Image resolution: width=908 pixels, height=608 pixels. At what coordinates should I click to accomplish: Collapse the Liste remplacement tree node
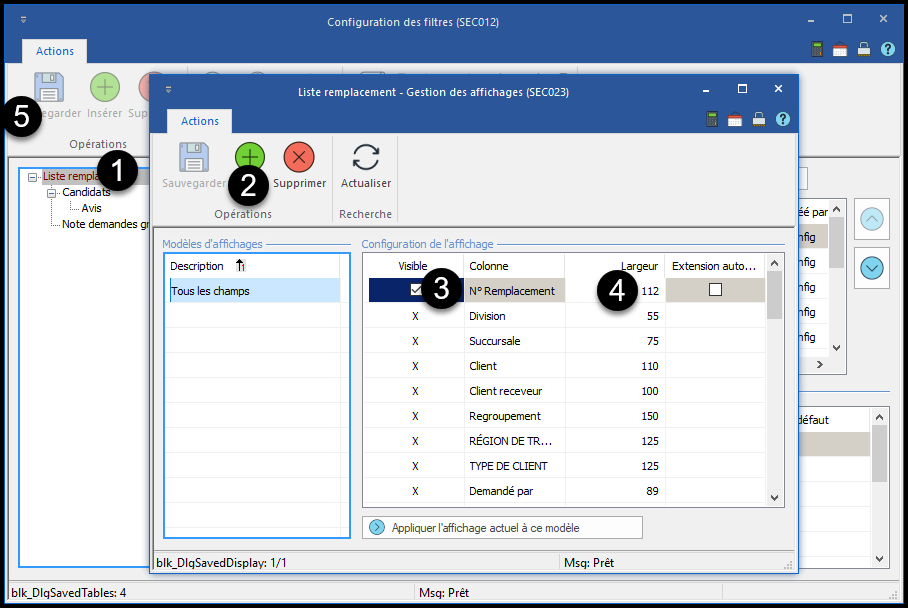[x=33, y=177]
